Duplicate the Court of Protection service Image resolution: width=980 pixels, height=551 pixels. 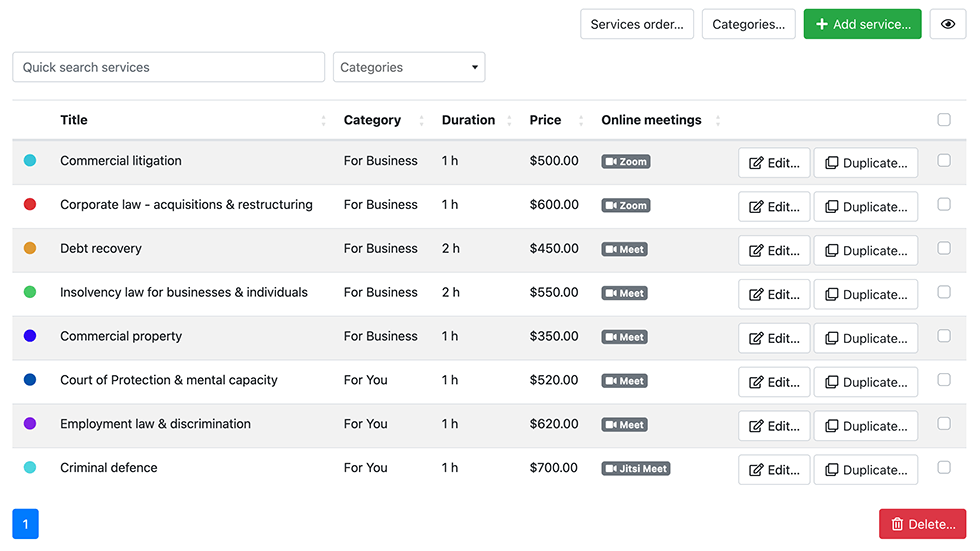(866, 382)
